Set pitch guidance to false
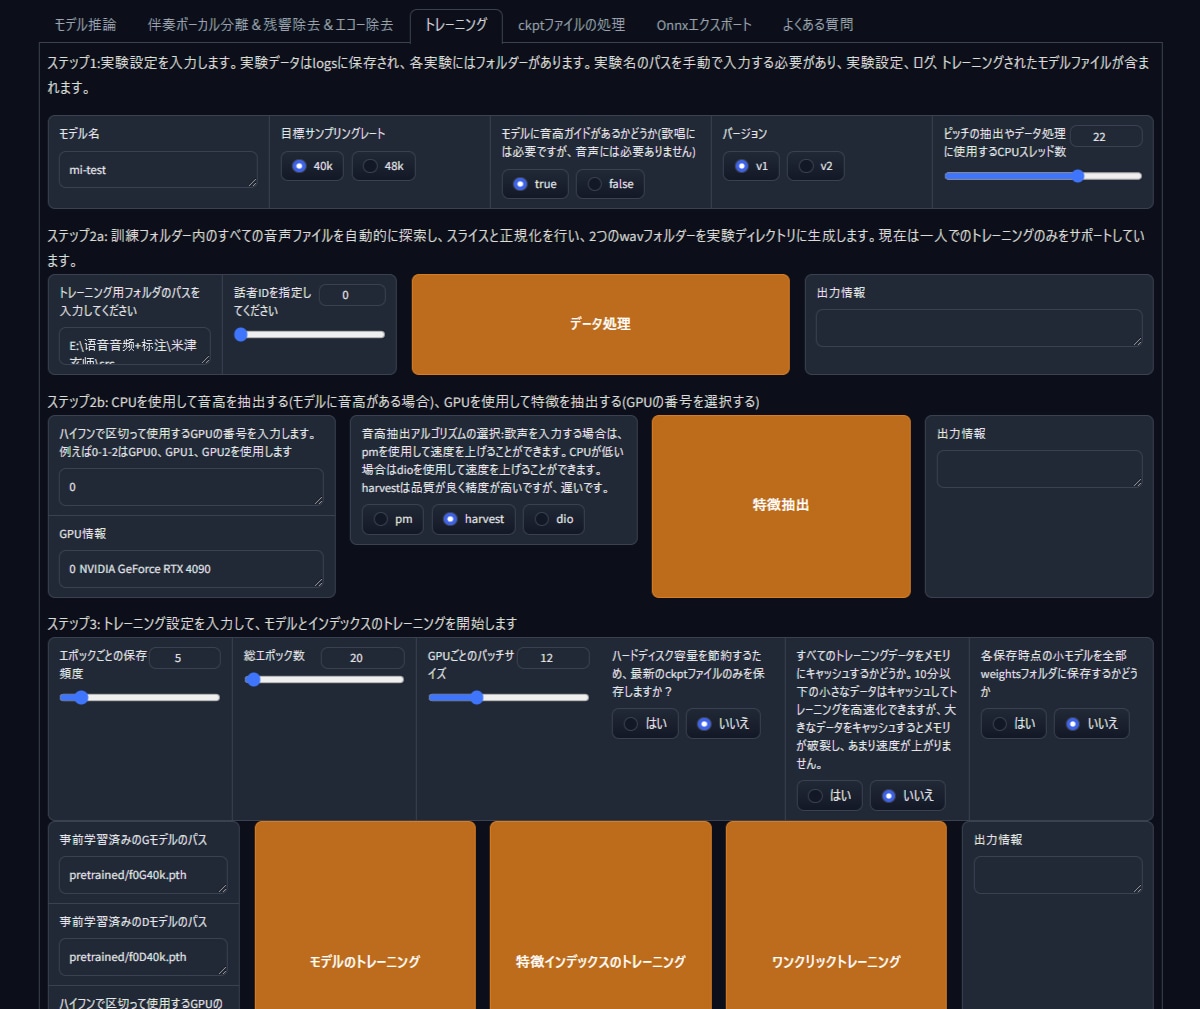The height and width of the screenshot is (1009, 1200). (610, 184)
